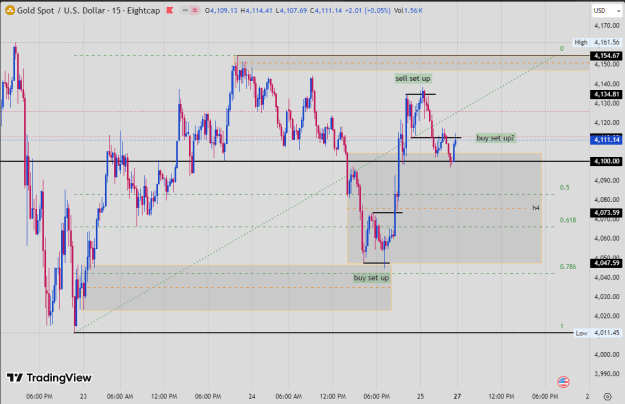Viewport: 625px width, 404px height.
Task: Click the 4,047.59 black price tag
Action: (x=606, y=263)
